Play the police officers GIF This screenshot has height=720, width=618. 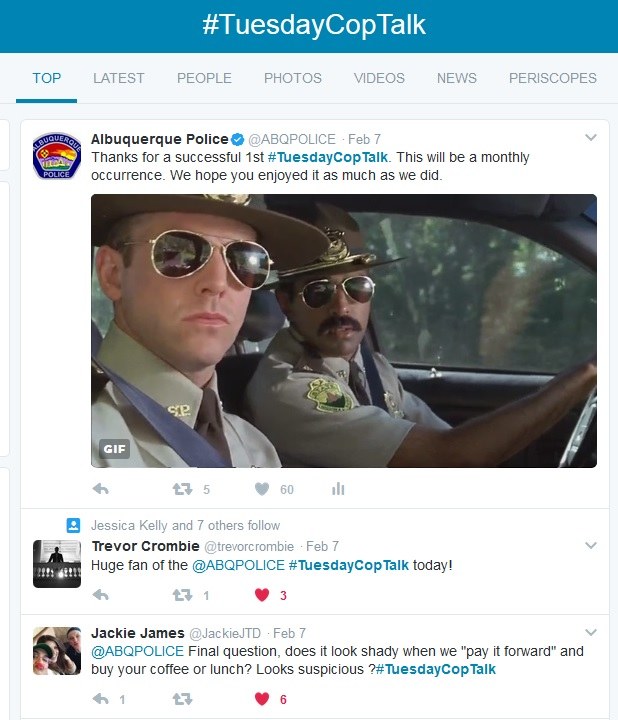(x=344, y=331)
